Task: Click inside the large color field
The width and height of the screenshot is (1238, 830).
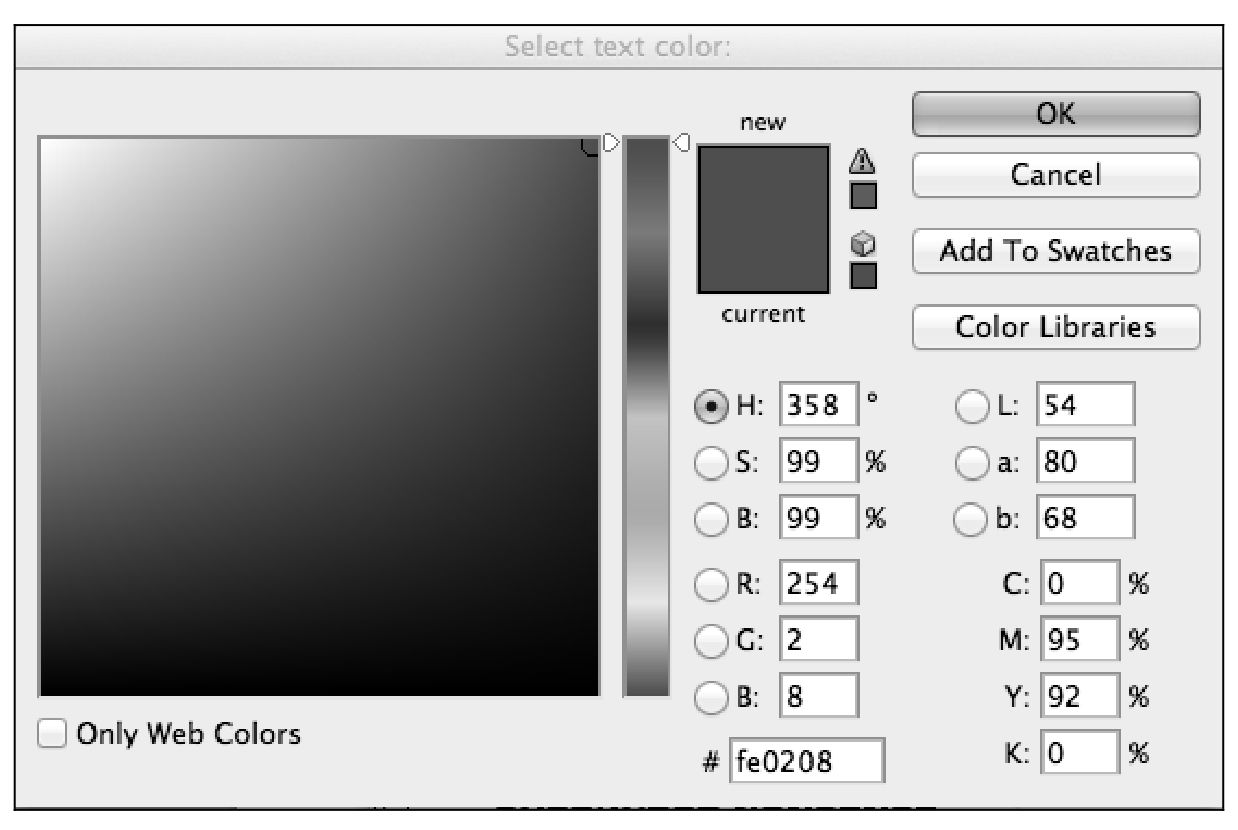Action: [319, 415]
